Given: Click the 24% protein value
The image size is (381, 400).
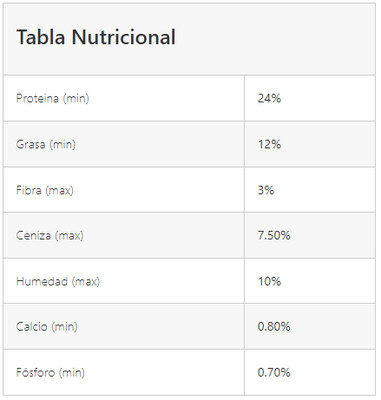Looking at the screenshot, I should (x=269, y=98).
